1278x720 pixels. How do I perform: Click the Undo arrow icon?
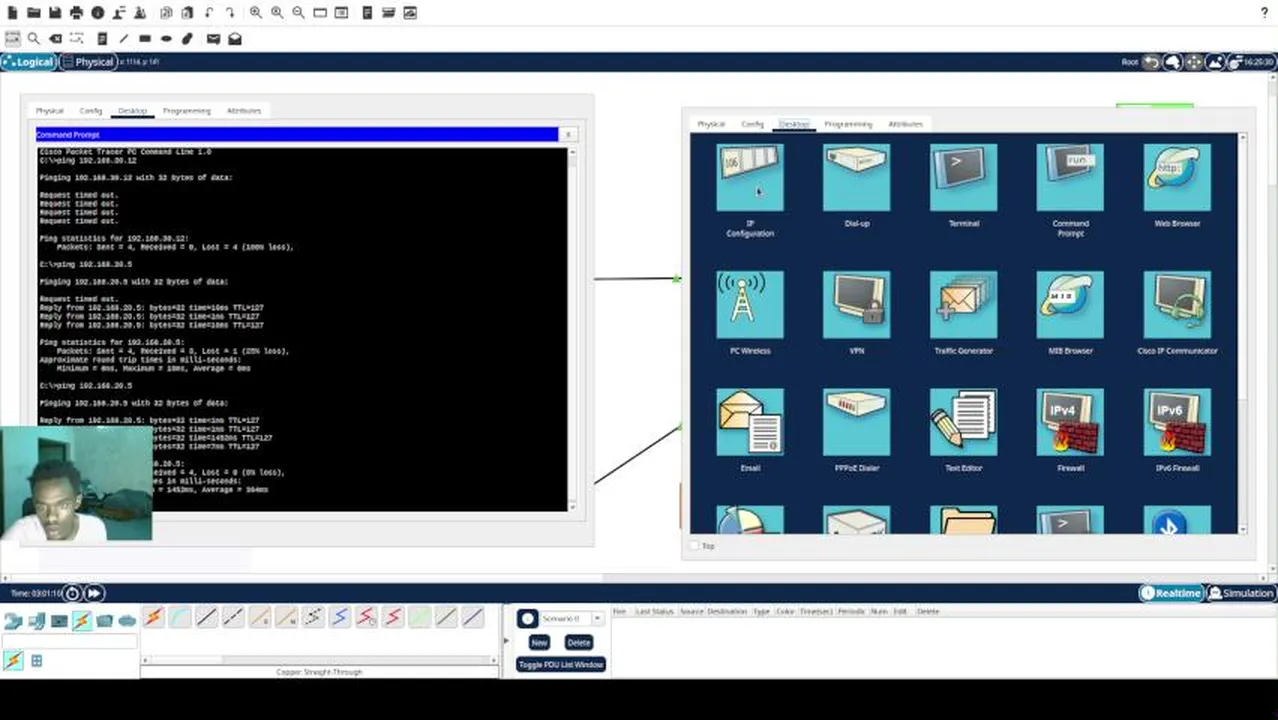209,13
